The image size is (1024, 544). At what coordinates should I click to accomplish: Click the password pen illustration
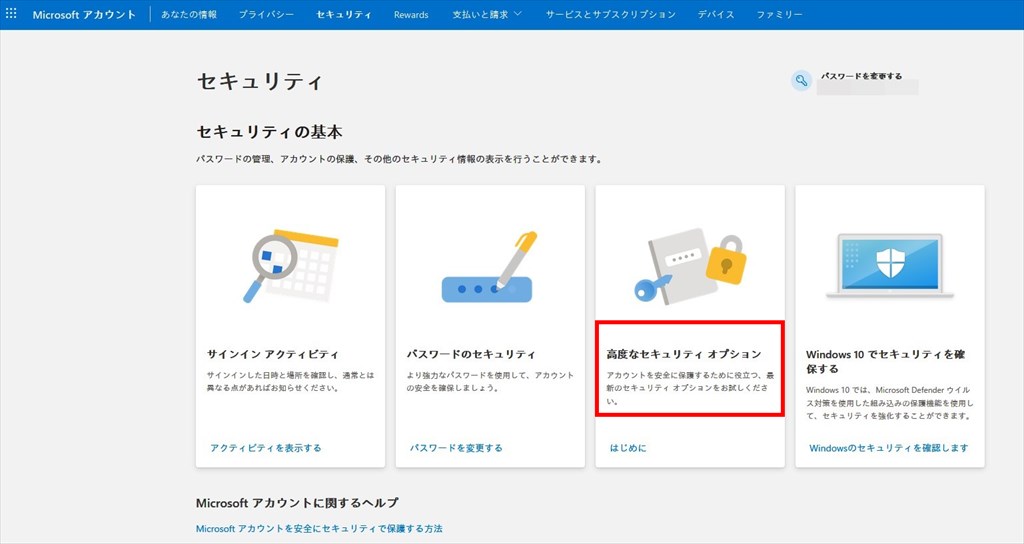490,270
